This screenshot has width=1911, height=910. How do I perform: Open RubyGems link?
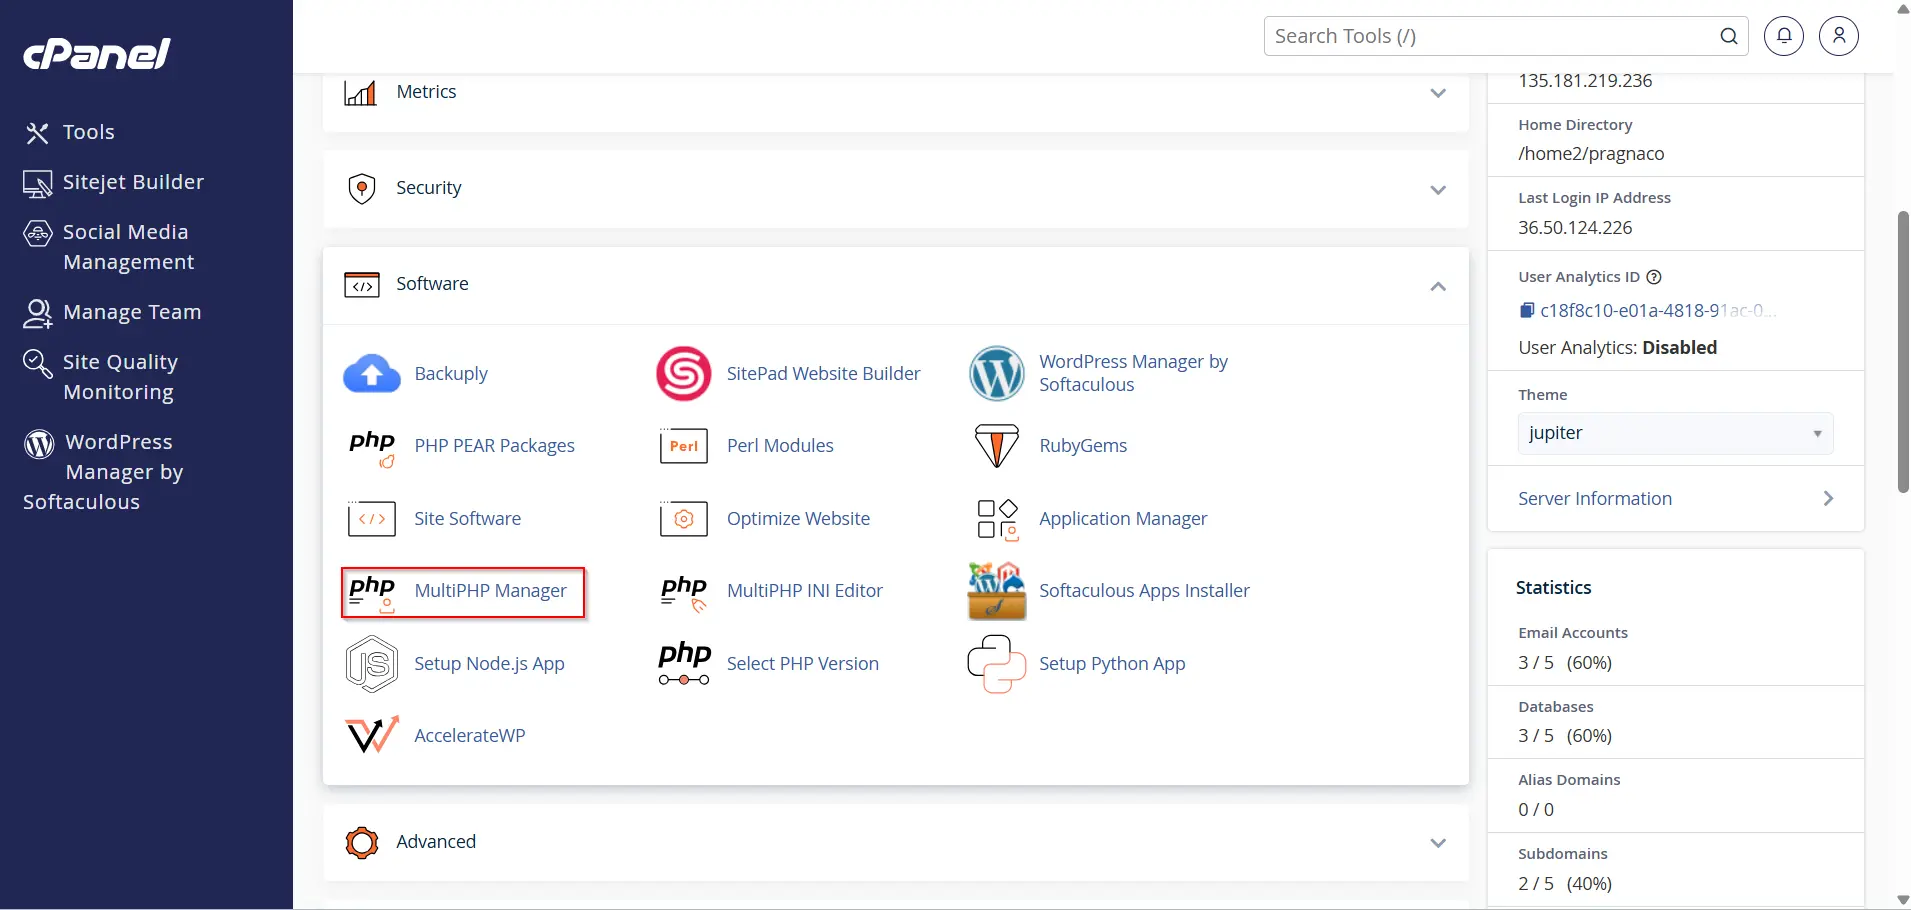(1083, 446)
